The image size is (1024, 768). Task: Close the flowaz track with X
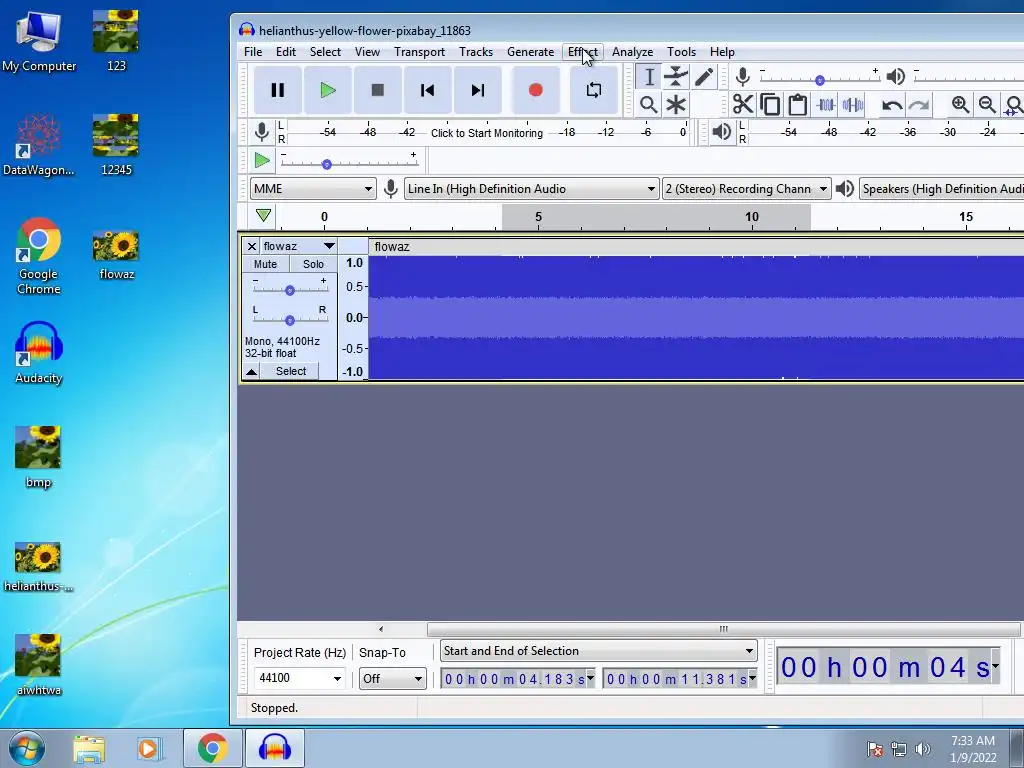[251, 246]
